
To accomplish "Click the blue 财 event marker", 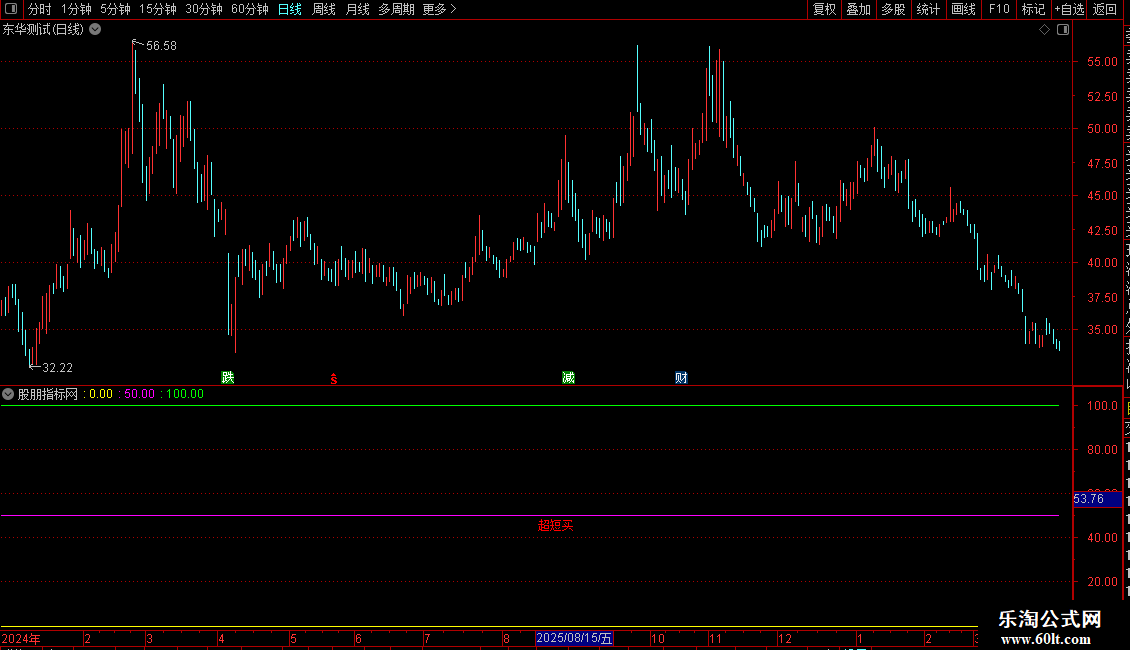I will point(681,377).
